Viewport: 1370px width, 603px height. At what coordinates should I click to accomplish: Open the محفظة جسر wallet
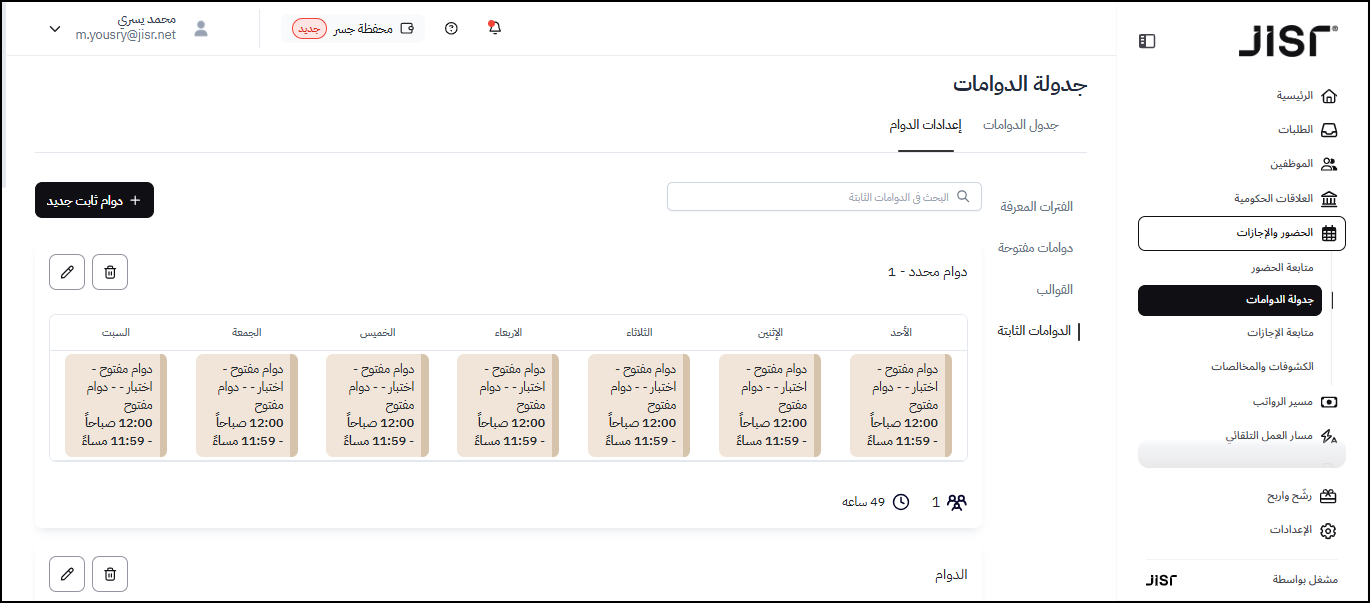(354, 28)
